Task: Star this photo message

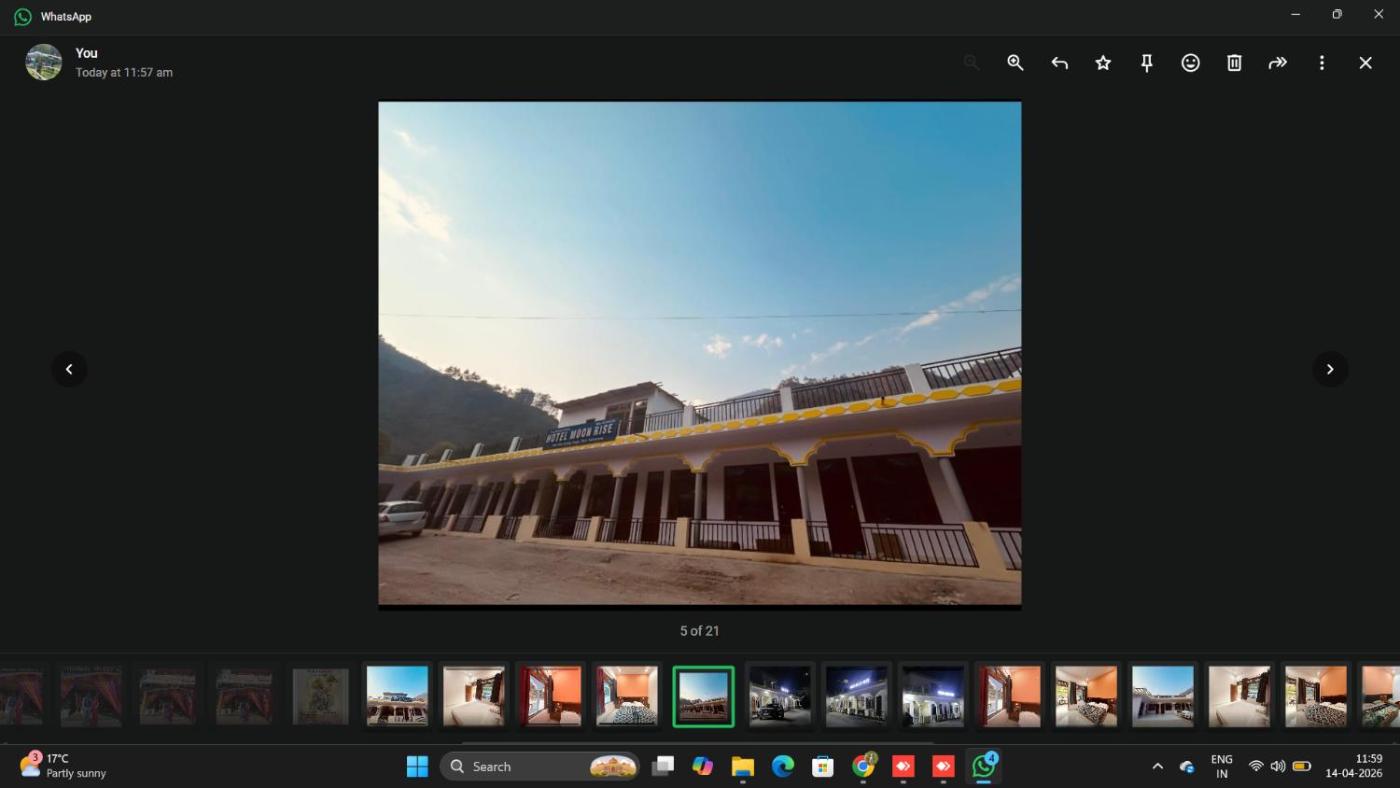Action: (x=1103, y=63)
